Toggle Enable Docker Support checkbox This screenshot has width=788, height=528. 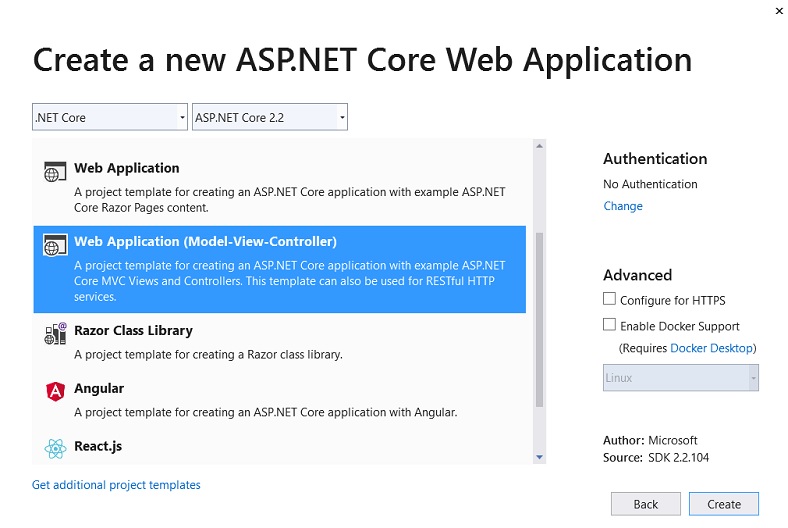coord(609,325)
